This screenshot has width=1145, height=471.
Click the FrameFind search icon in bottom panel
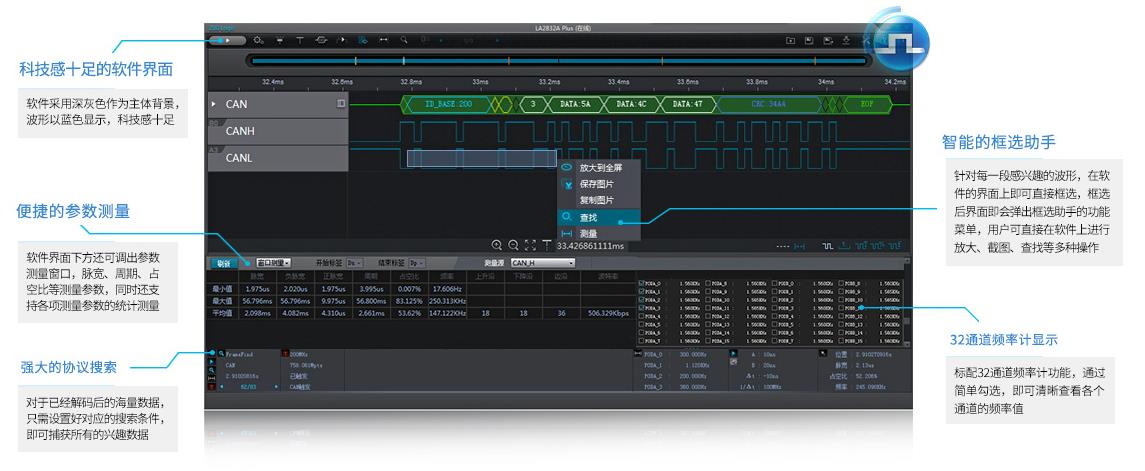(220, 354)
